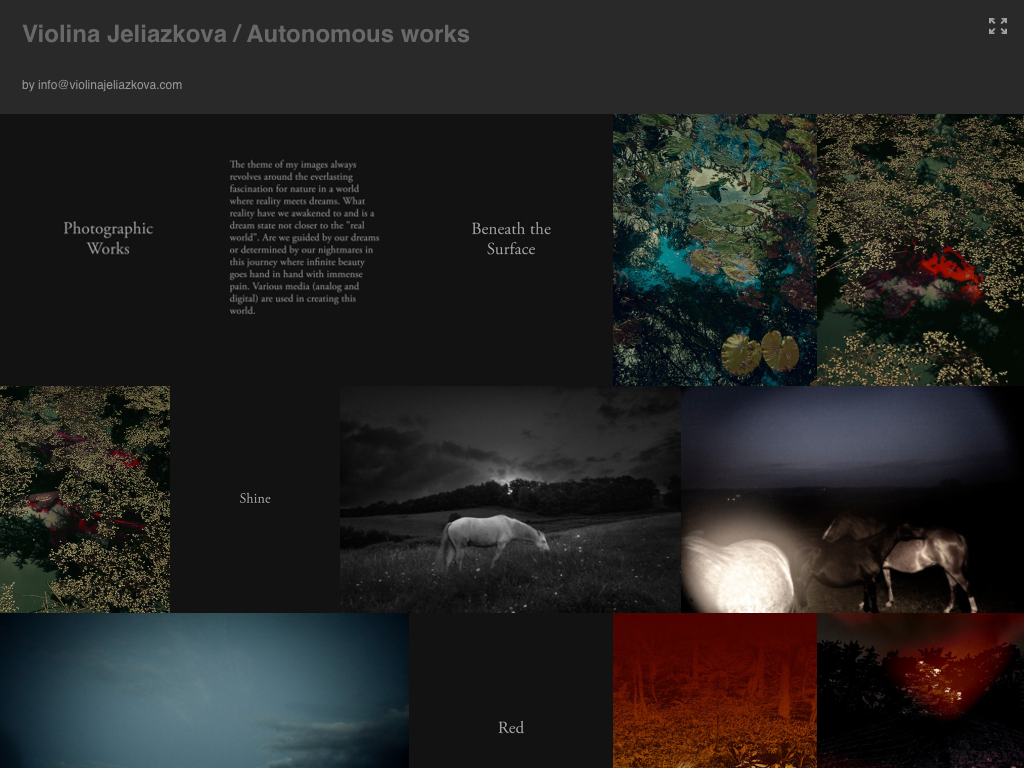
Task: Select the 'Shine' series title tile
Action: coord(255,499)
